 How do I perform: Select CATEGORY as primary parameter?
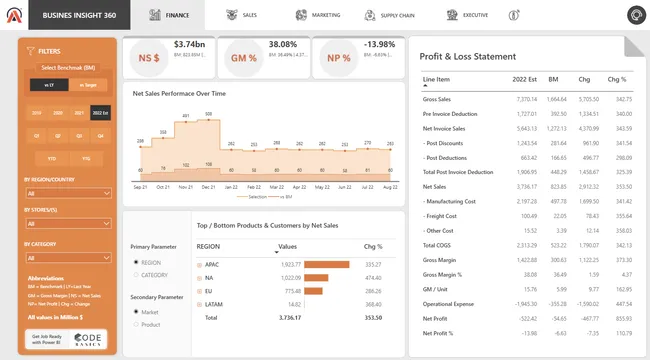[136, 275]
